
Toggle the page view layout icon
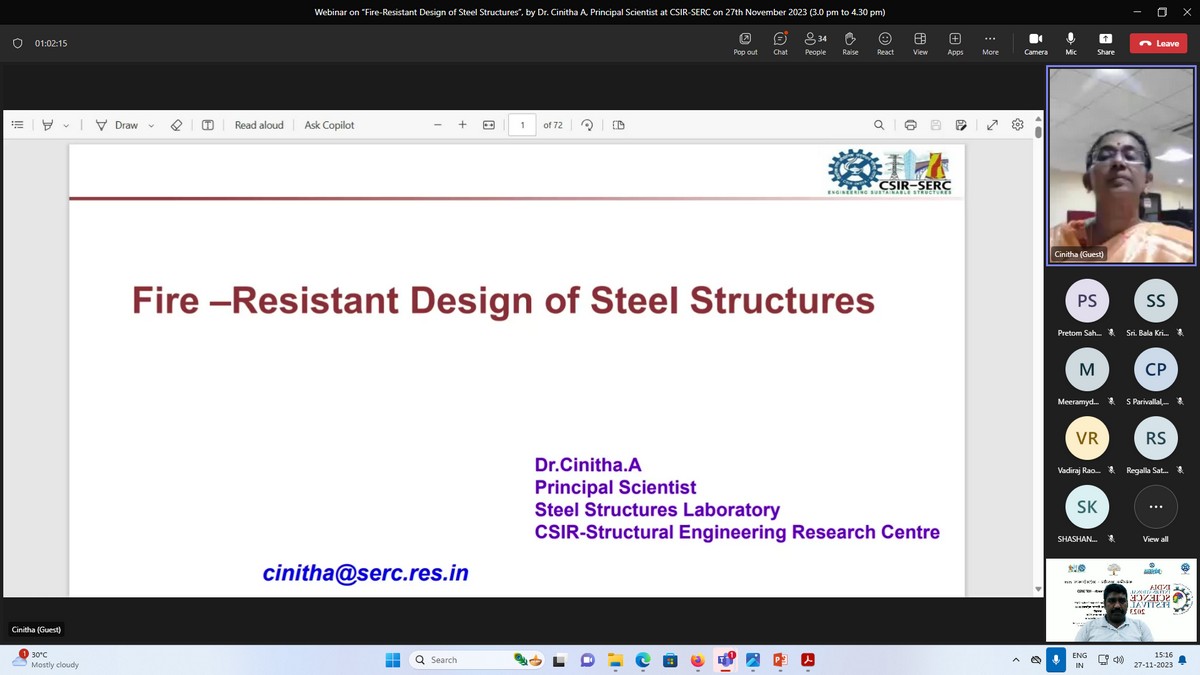coord(618,125)
